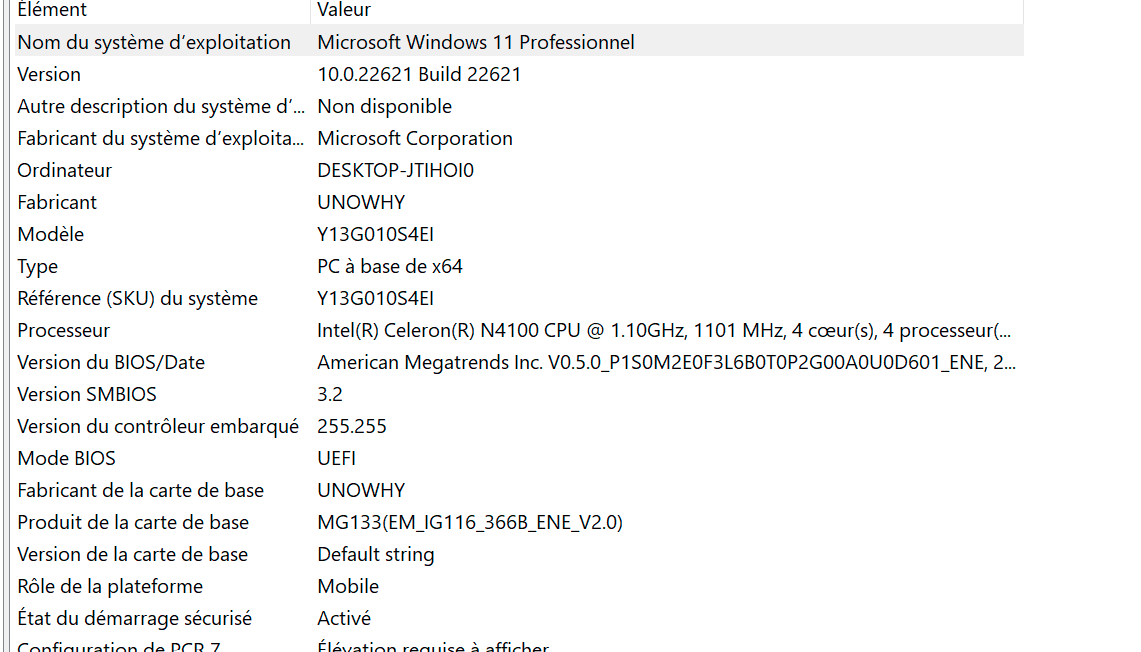Click the 'Élément' column header

click(x=52, y=10)
